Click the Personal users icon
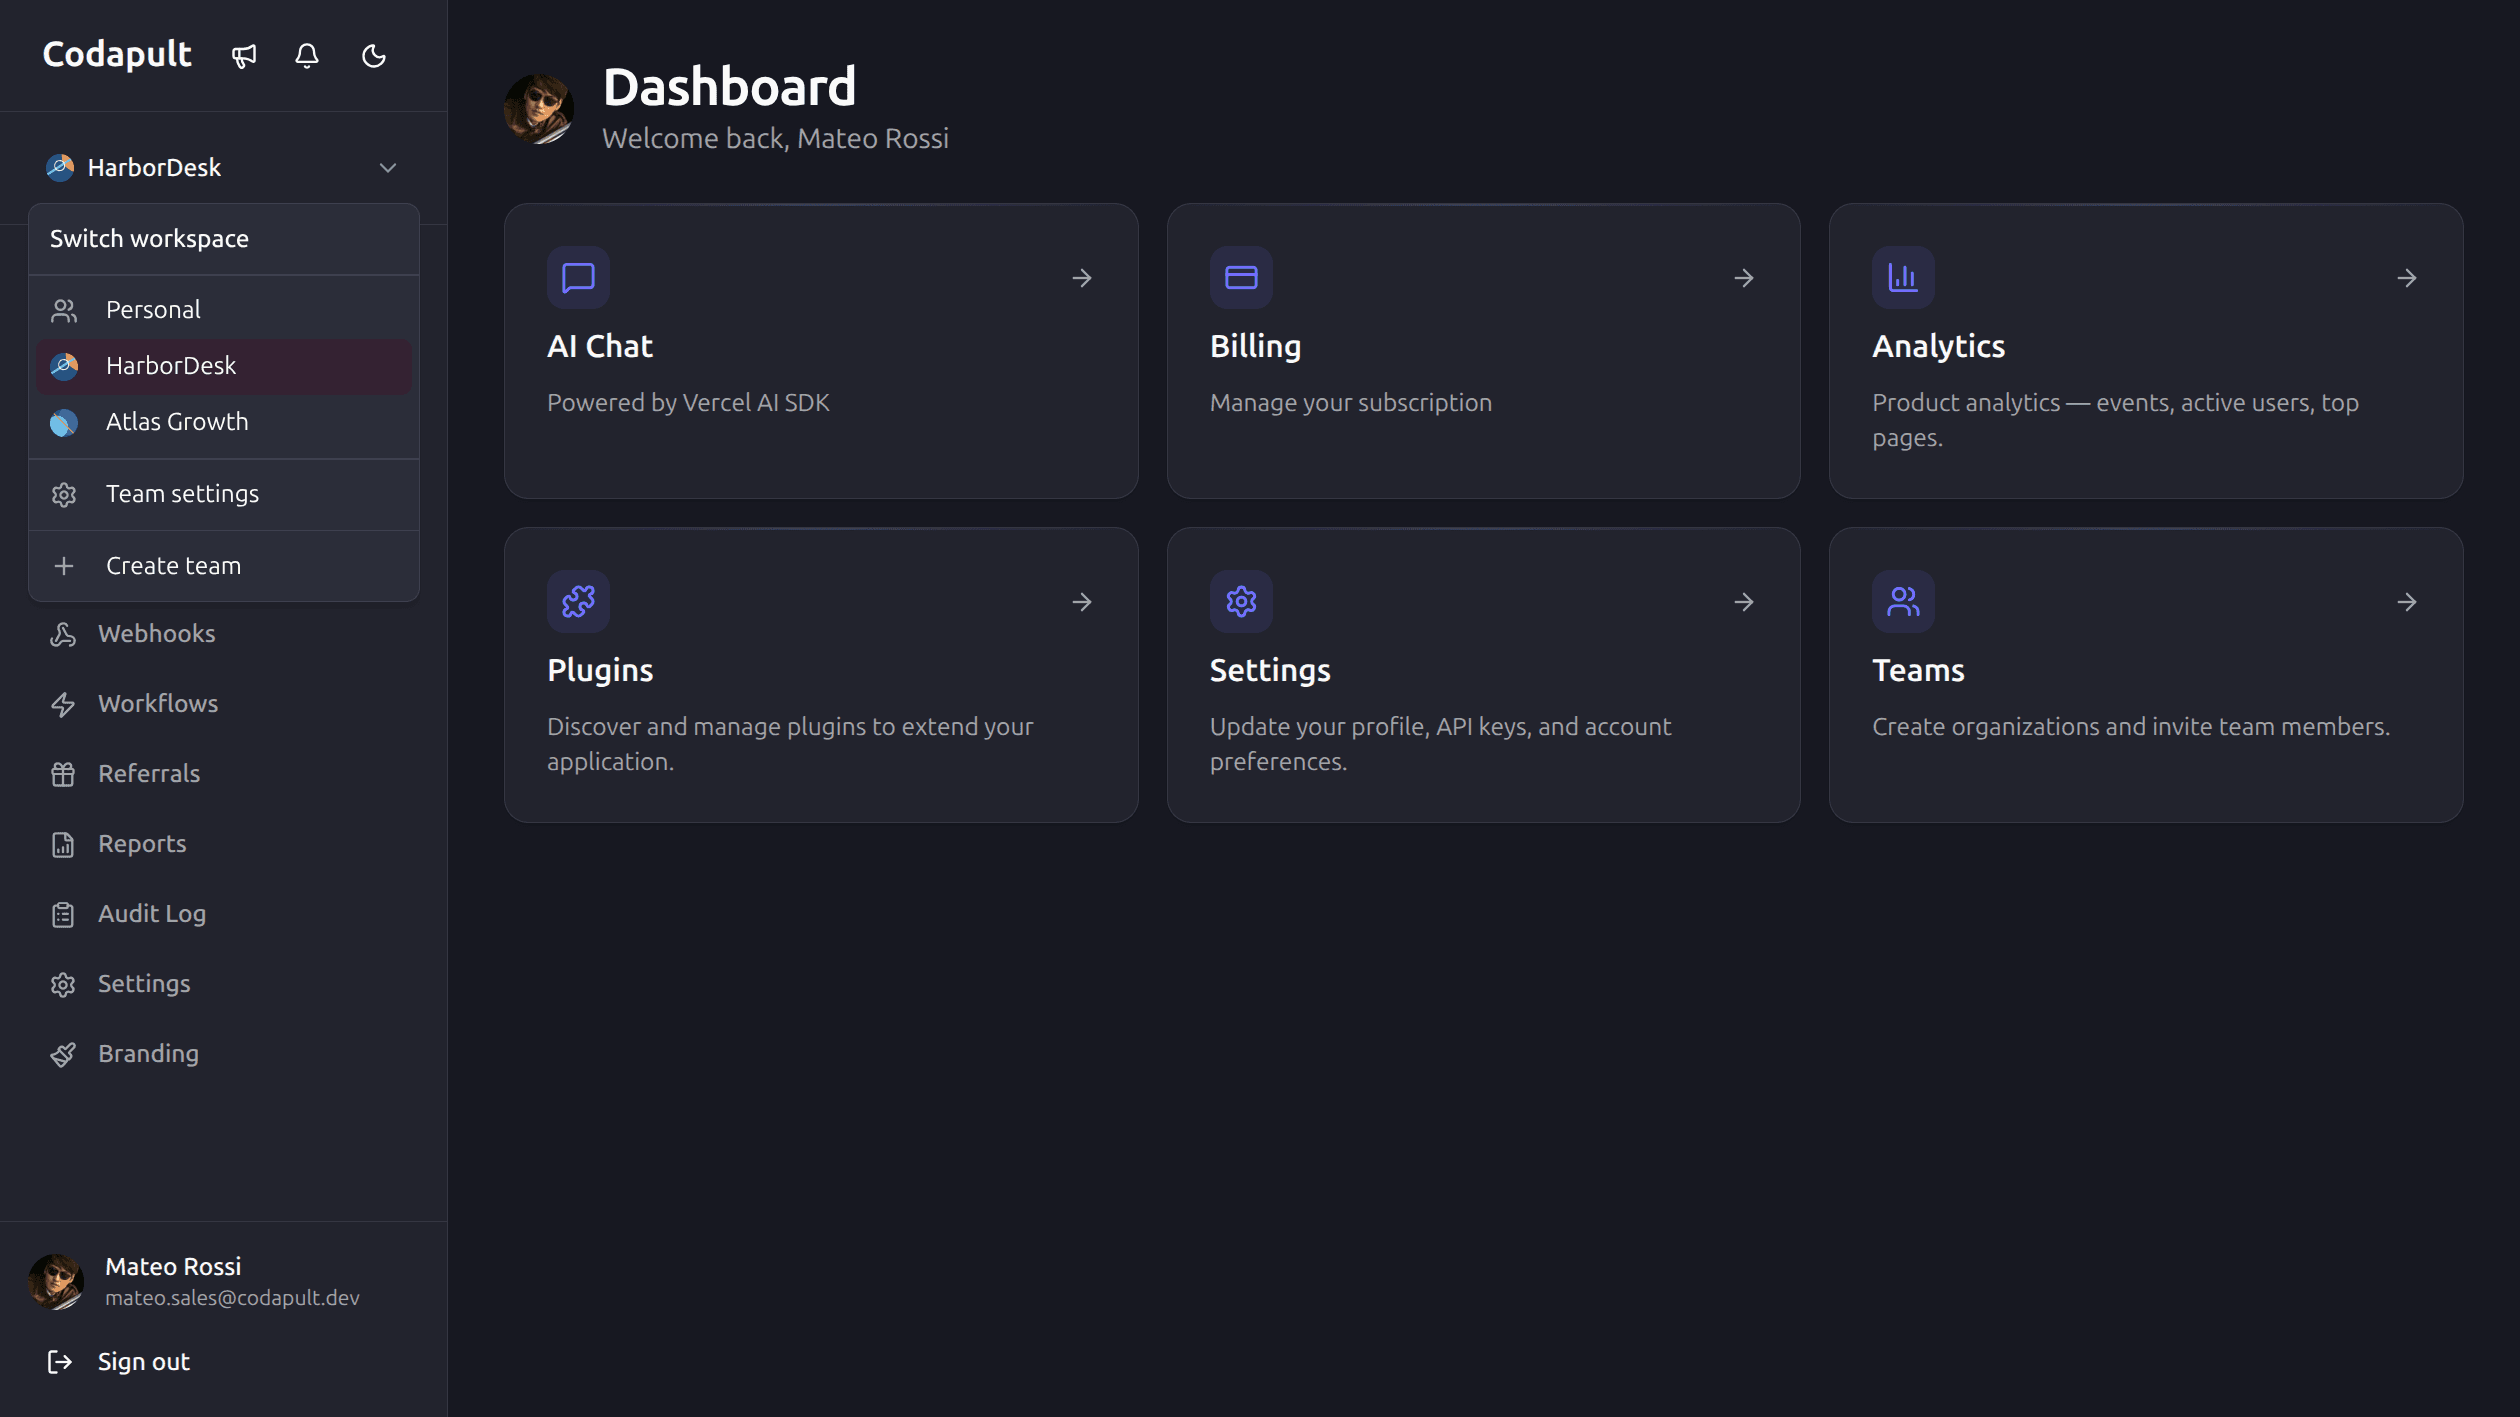This screenshot has width=2520, height=1417. [64, 311]
